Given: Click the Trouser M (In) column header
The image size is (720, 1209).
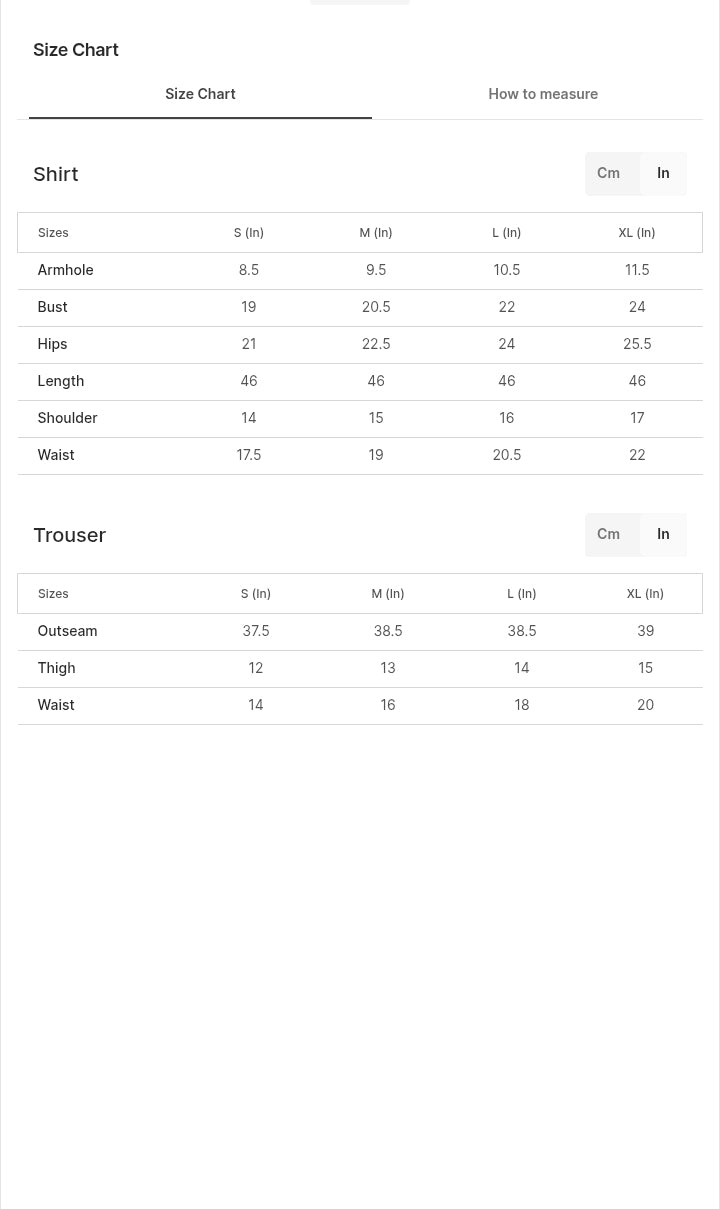Looking at the screenshot, I should click(x=388, y=594).
